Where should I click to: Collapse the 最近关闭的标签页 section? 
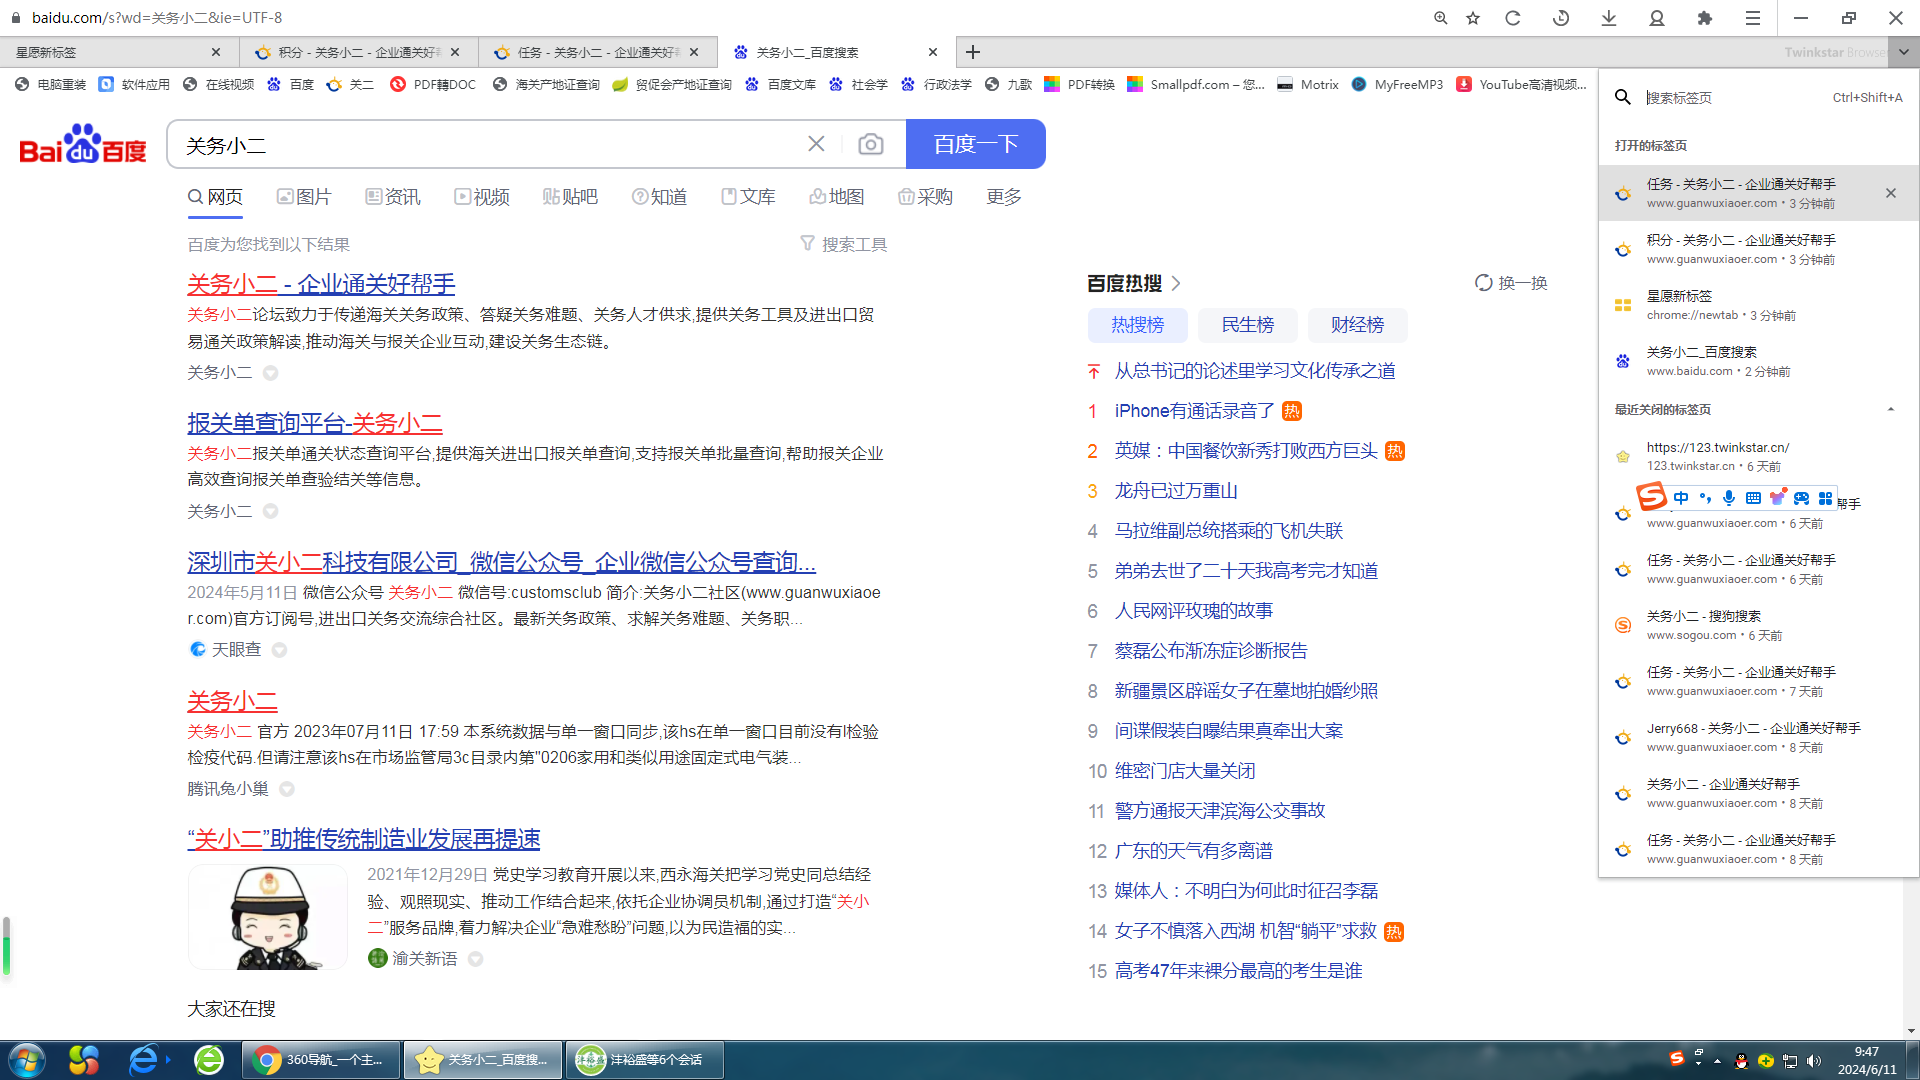click(1891, 409)
